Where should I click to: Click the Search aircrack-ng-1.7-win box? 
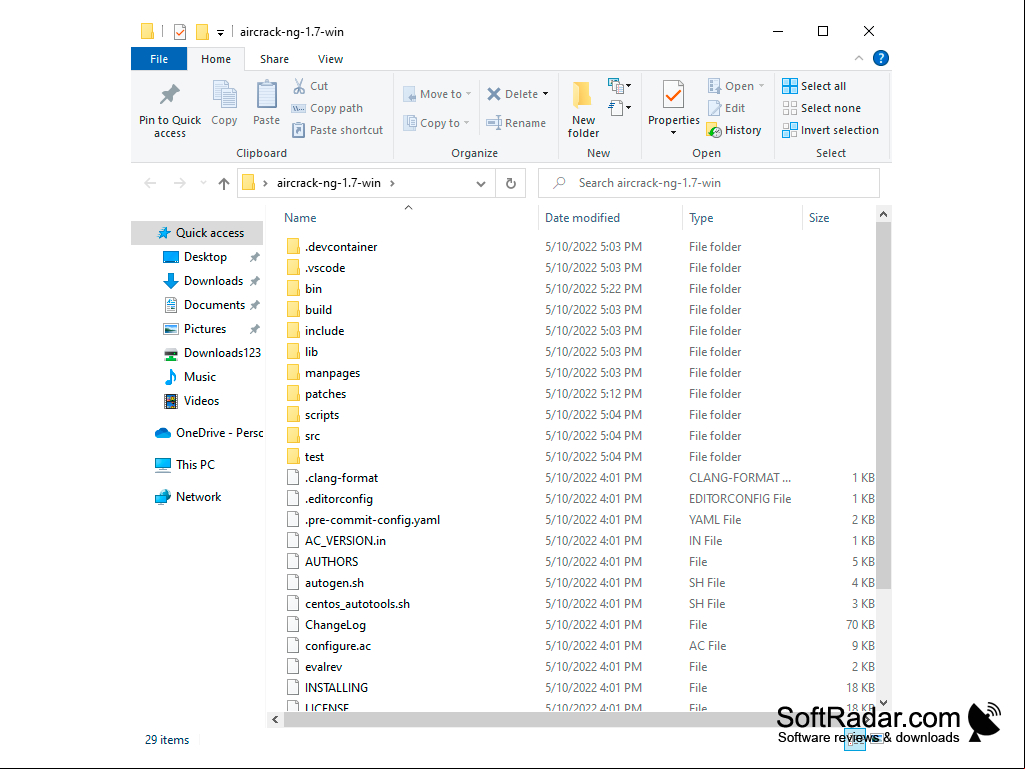[709, 184]
